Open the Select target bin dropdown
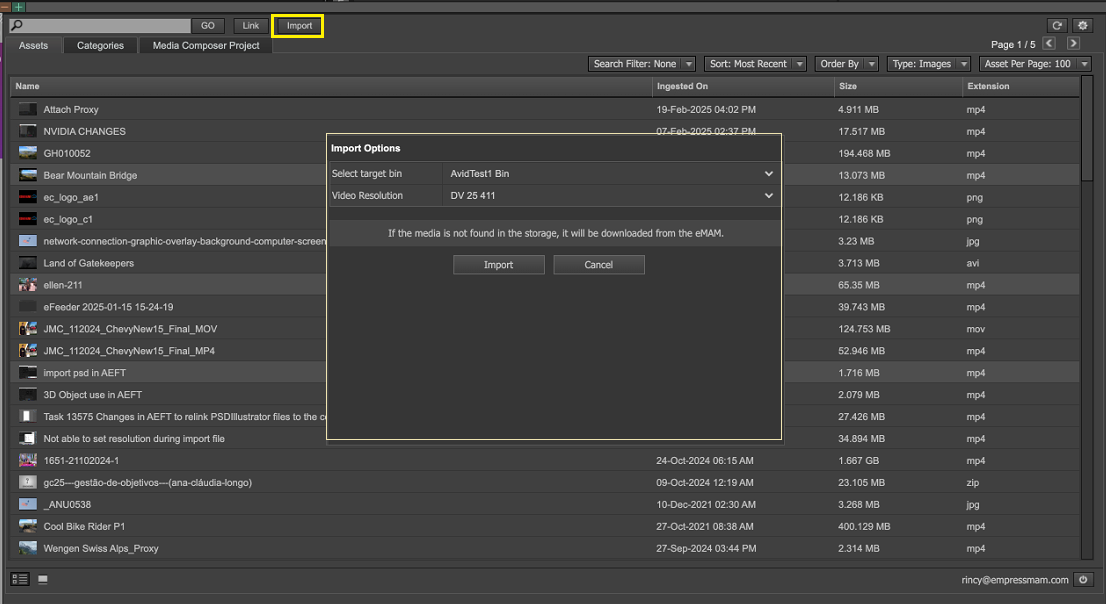 [x=611, y=174]
